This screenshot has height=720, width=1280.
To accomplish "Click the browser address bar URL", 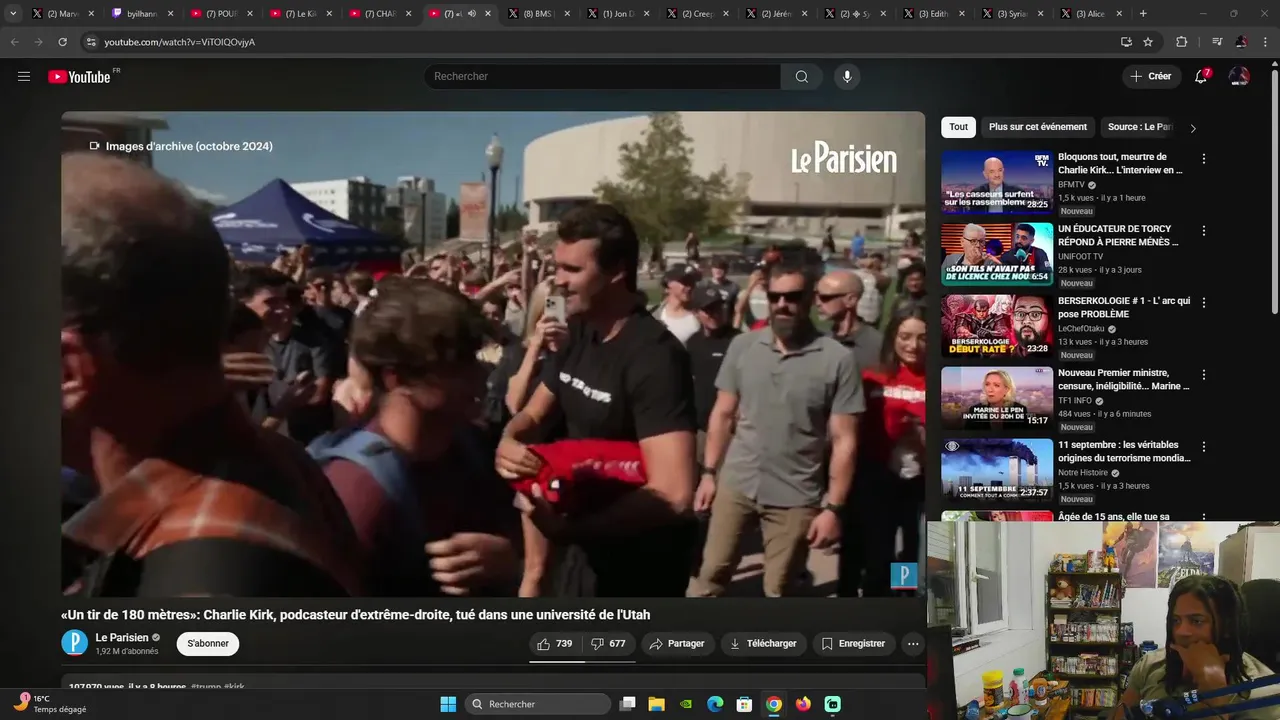I will 180,42.
